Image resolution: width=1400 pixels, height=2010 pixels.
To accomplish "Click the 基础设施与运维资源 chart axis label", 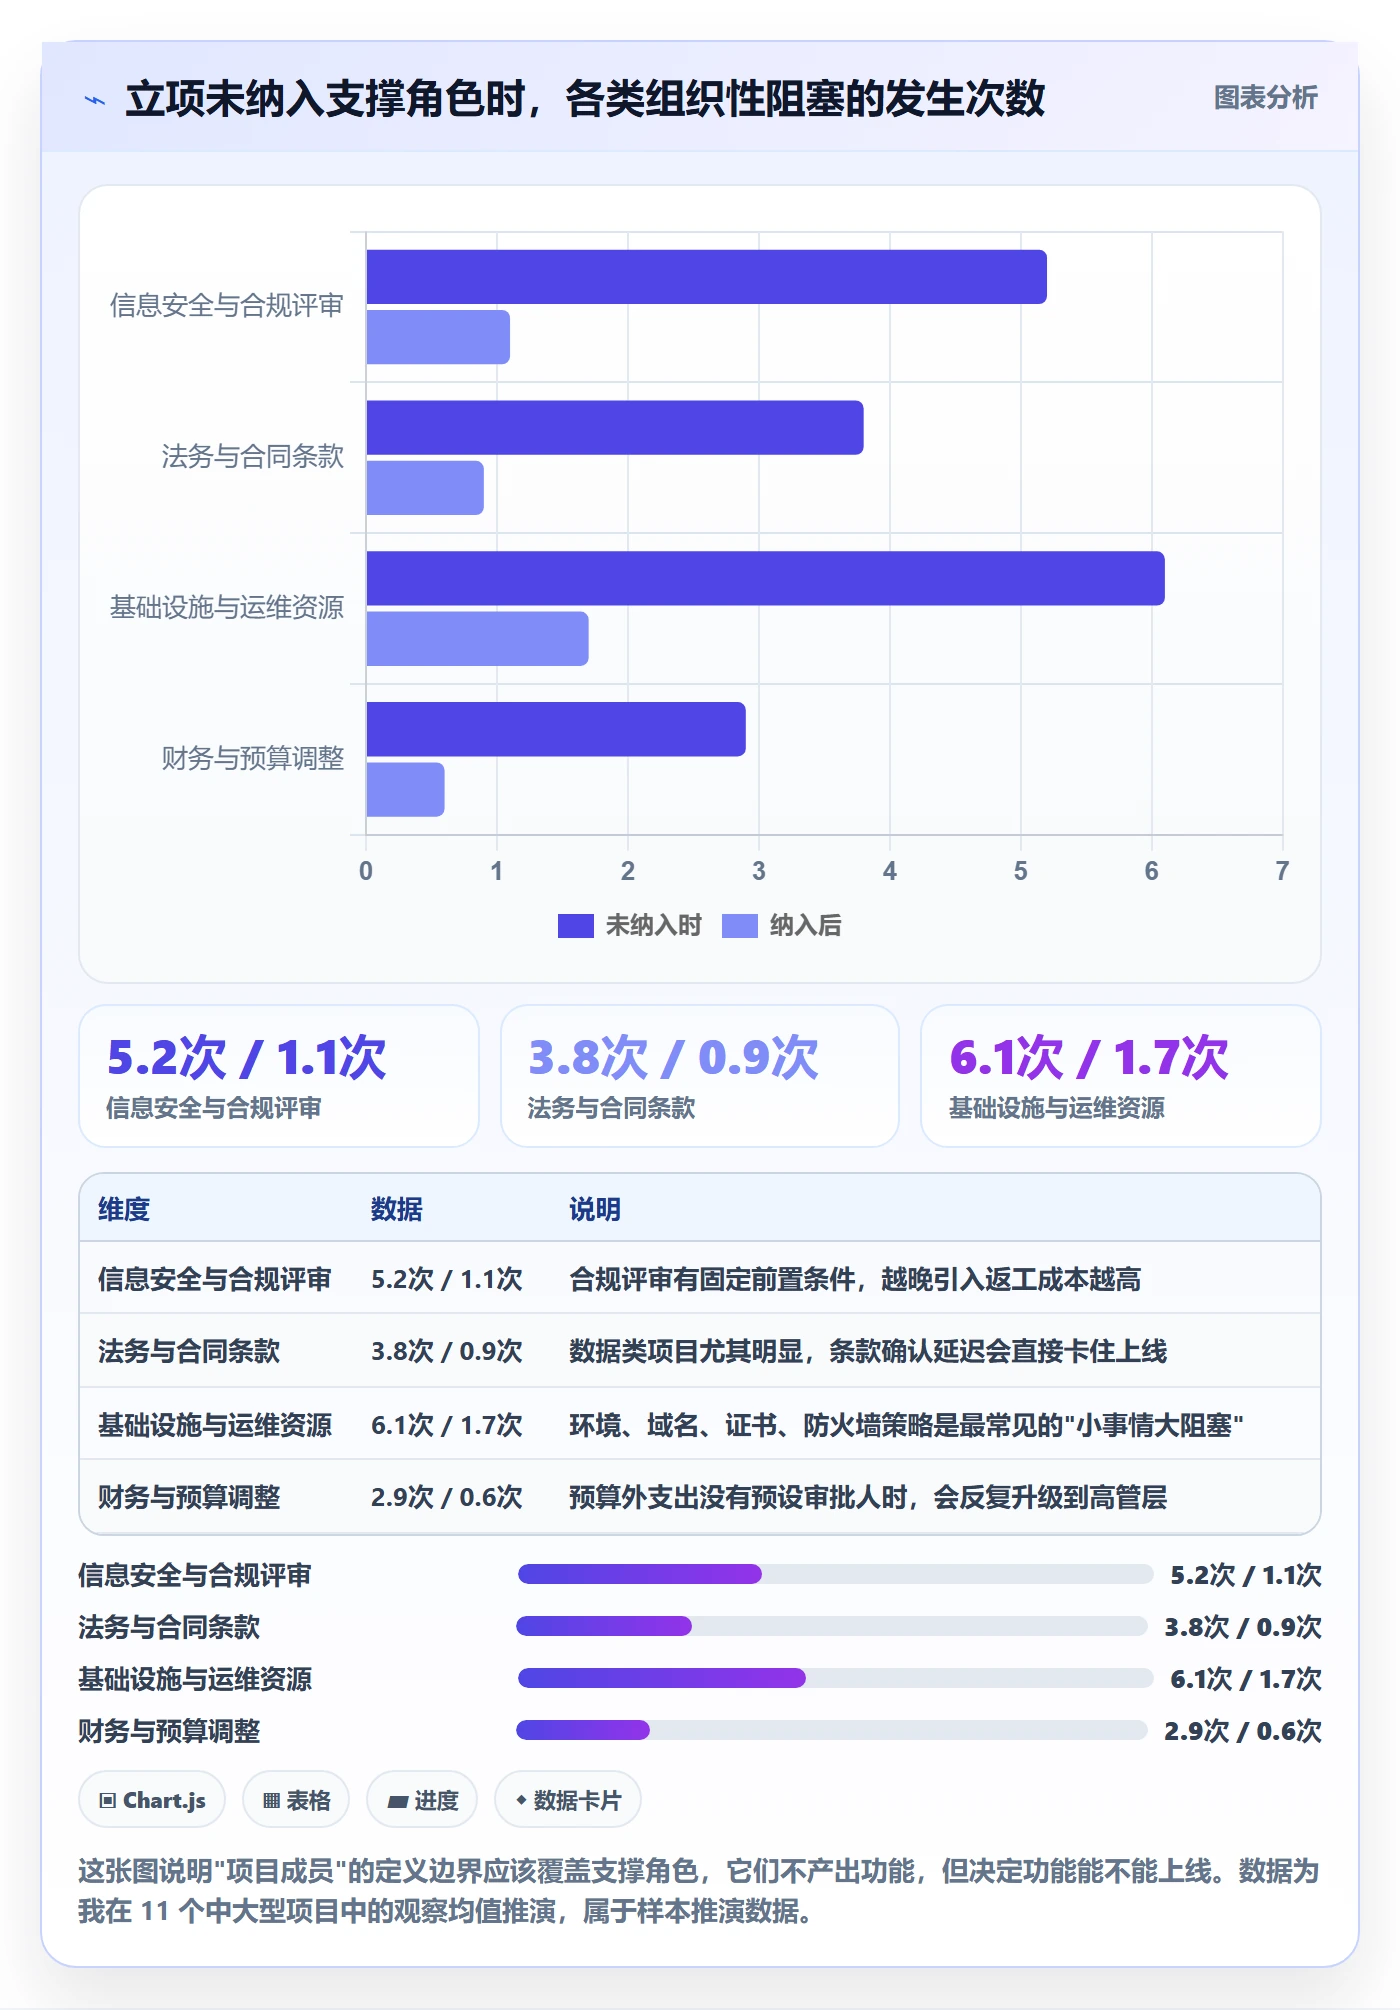I will 227,608.
